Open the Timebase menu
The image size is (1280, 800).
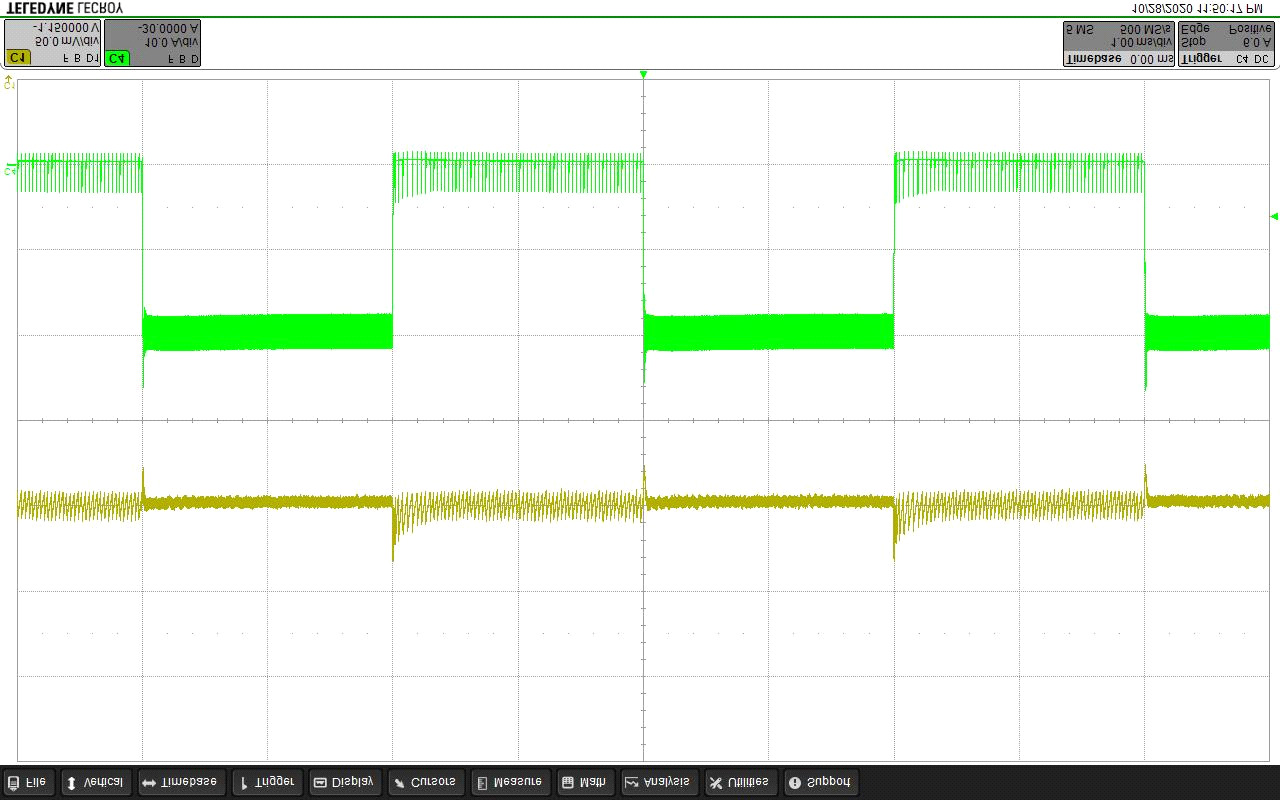click(x=180, y=782)
